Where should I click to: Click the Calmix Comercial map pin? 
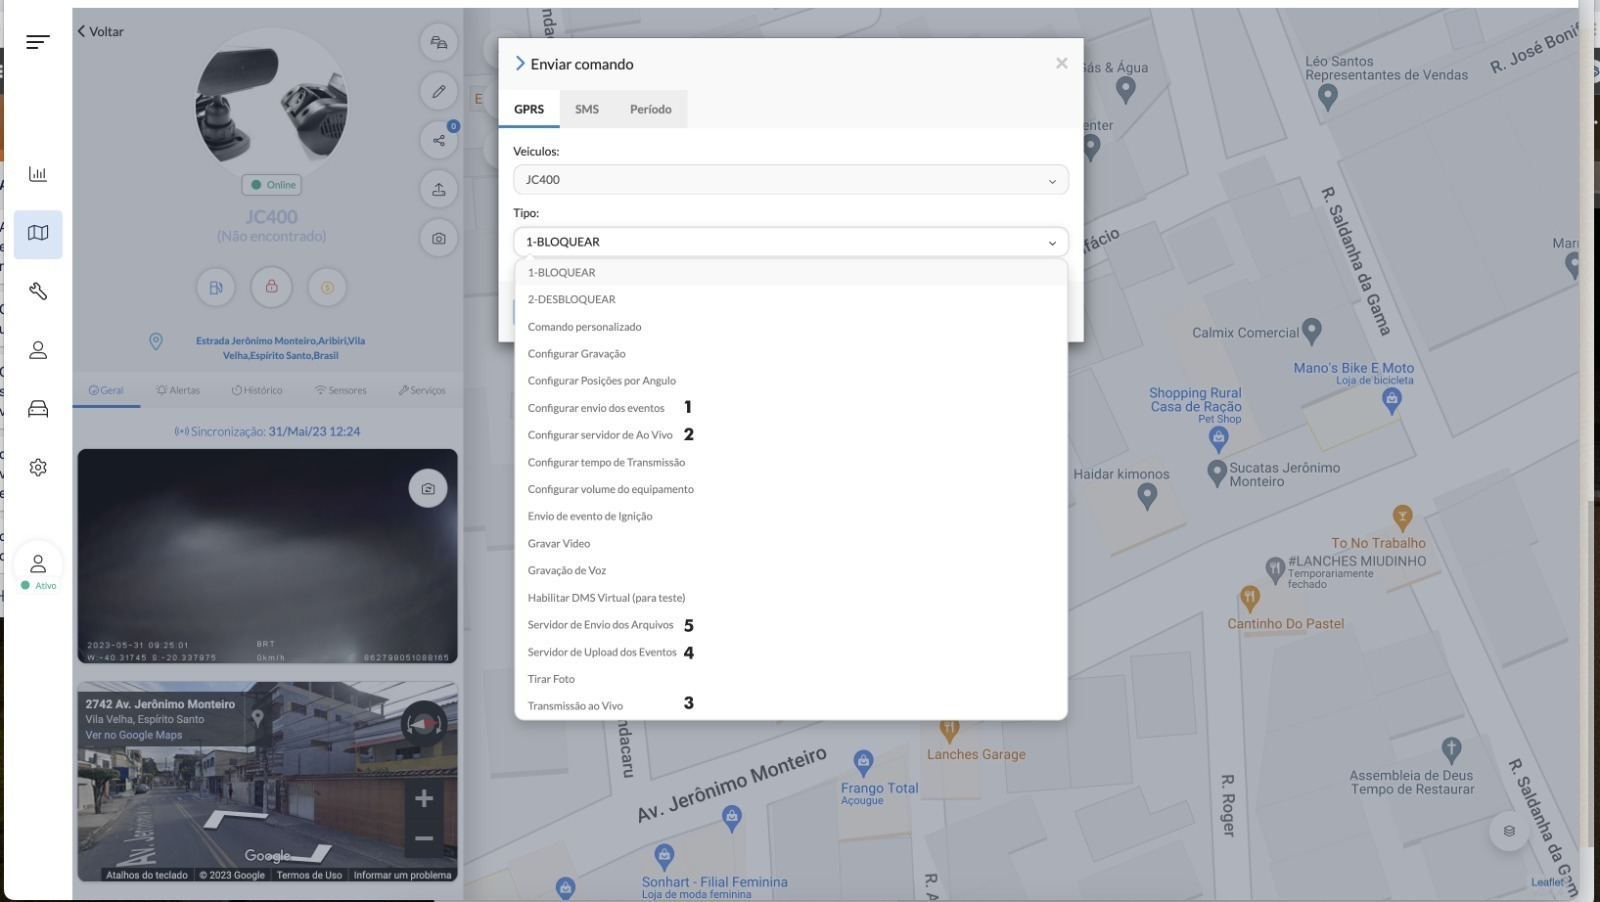(1312, 330)
